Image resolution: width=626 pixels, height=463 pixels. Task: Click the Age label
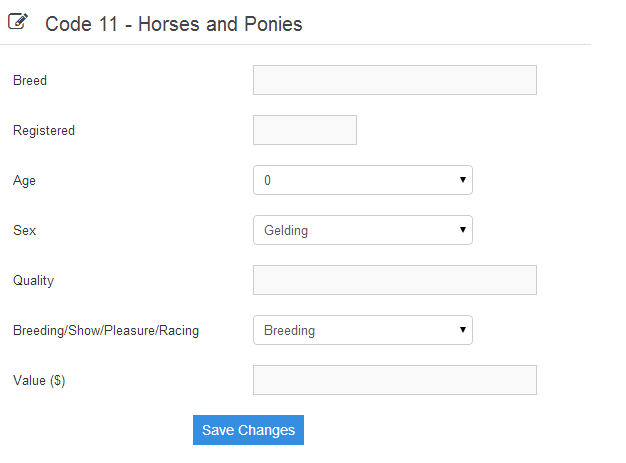point(24,181)
